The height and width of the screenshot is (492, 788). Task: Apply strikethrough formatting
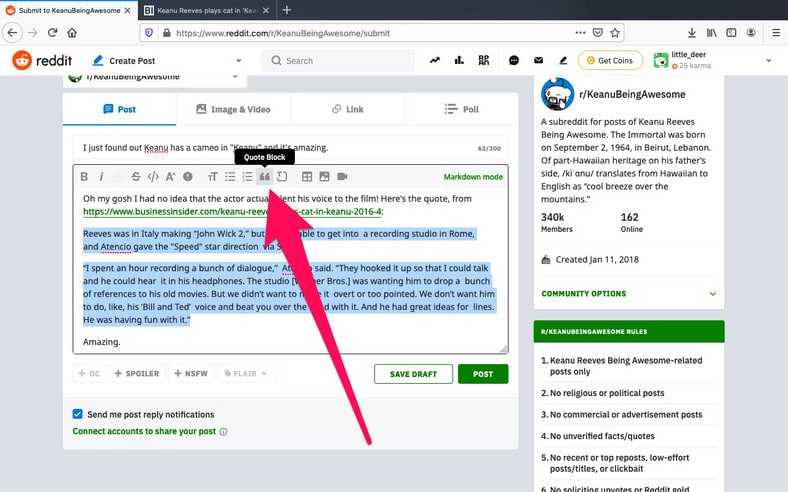(136, 176)
